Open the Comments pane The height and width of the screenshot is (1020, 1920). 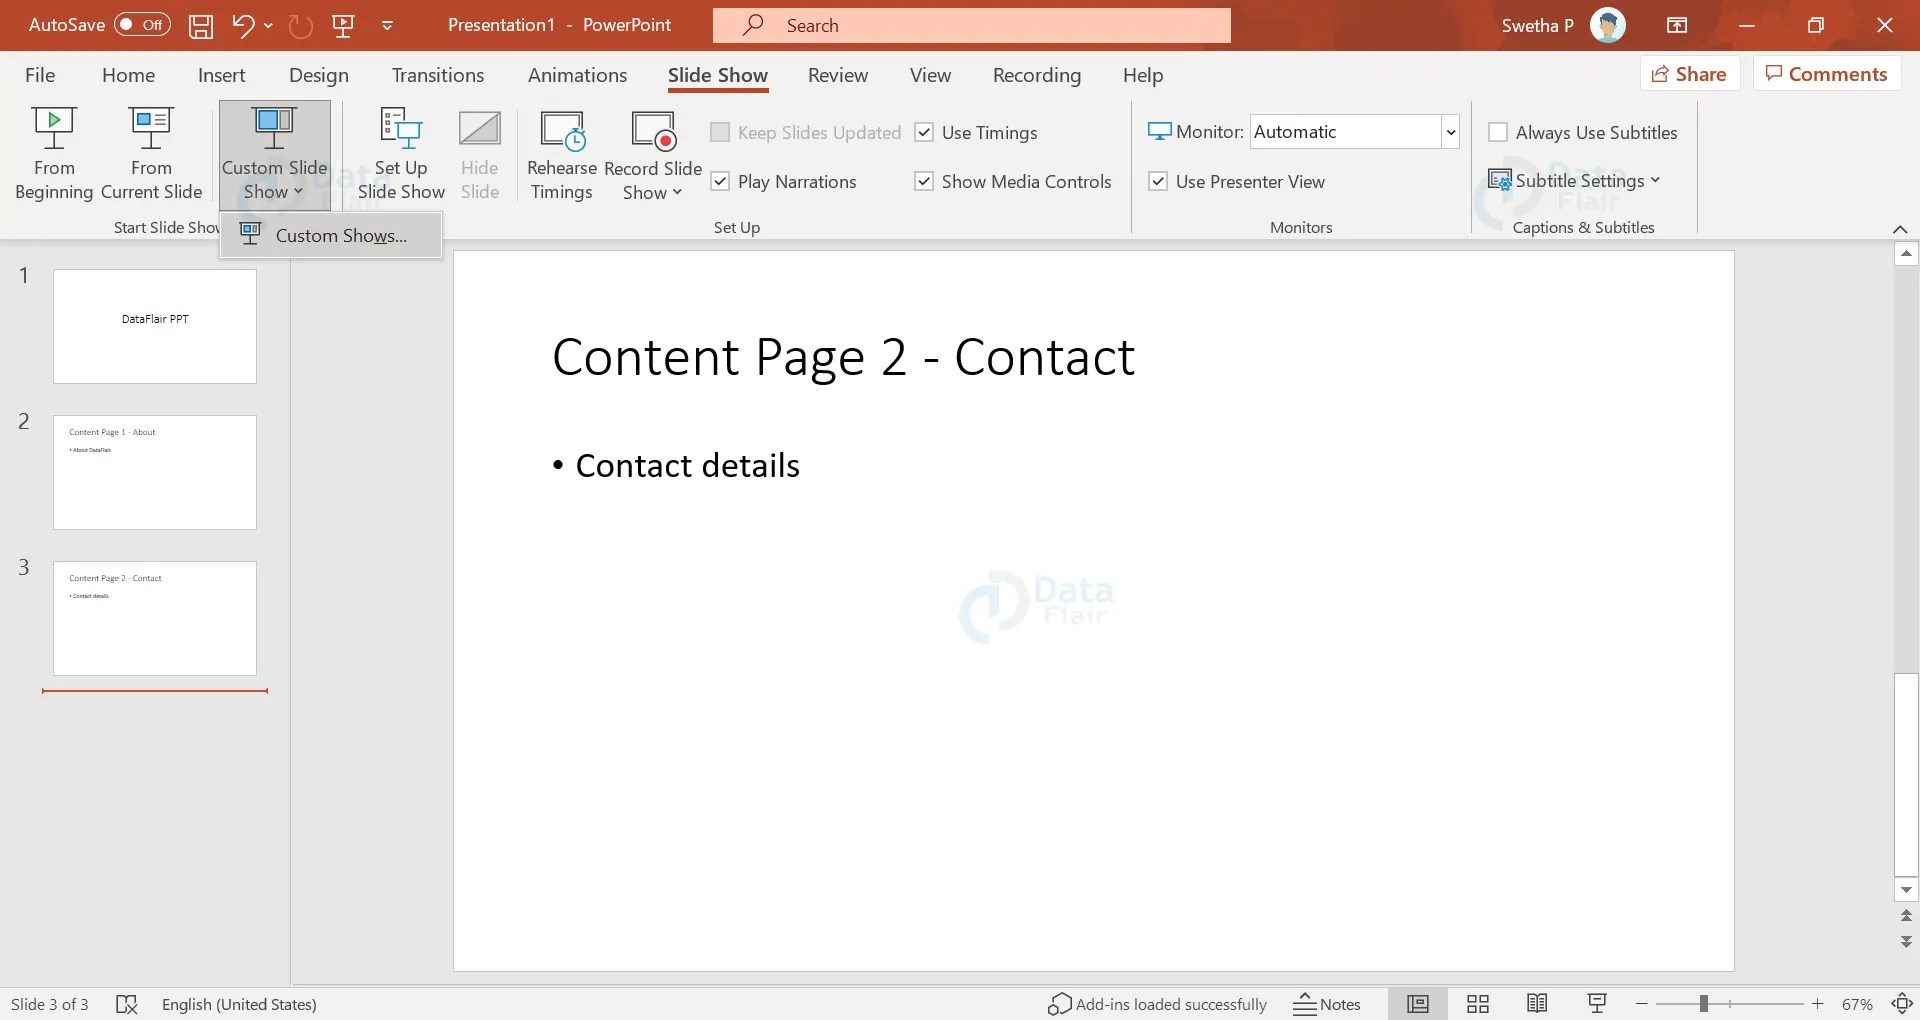tap(1827, 74)
